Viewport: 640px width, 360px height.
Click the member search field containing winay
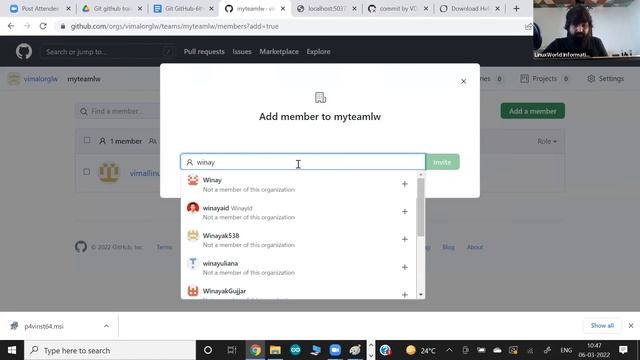pos(303,162)
